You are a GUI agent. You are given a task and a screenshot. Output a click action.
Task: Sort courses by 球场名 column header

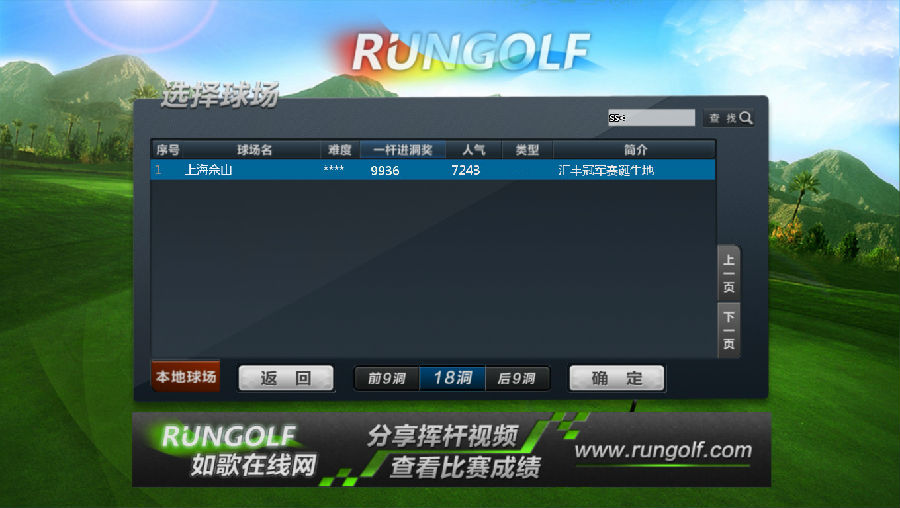pos(254,150)
